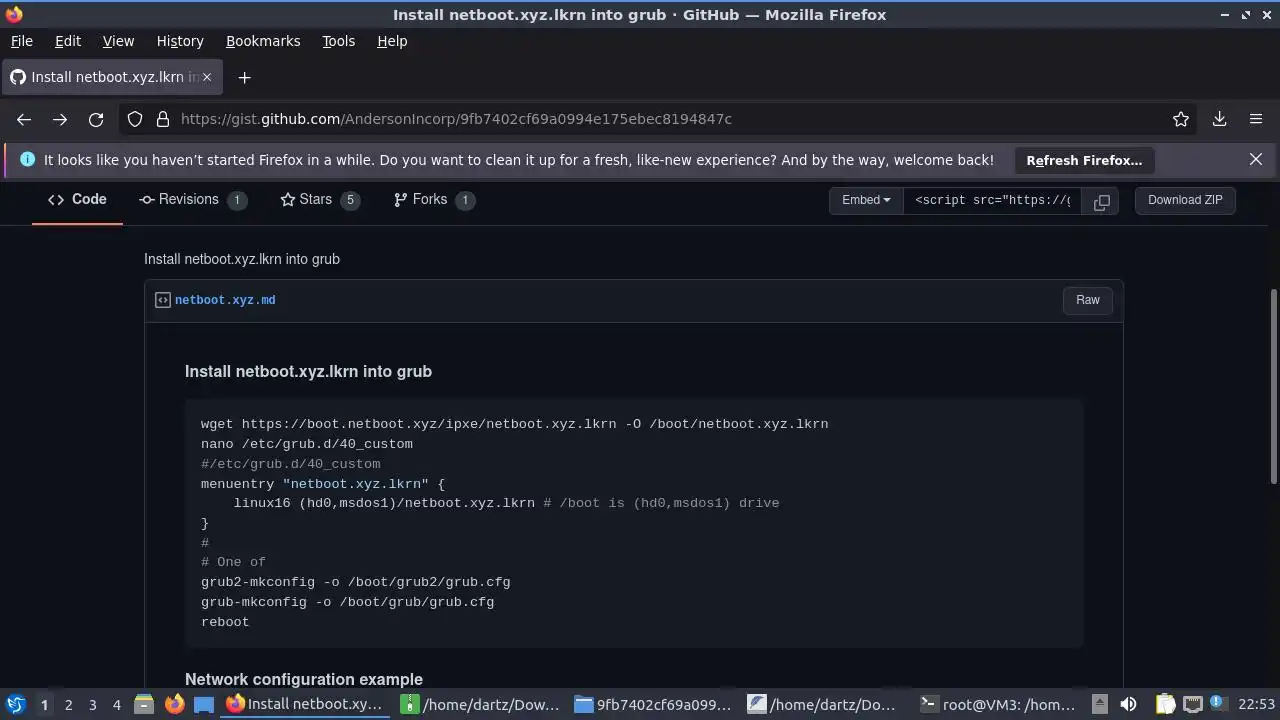View the Raw file
This screenshot has height=720, width=1280.
pos(1088,300)
